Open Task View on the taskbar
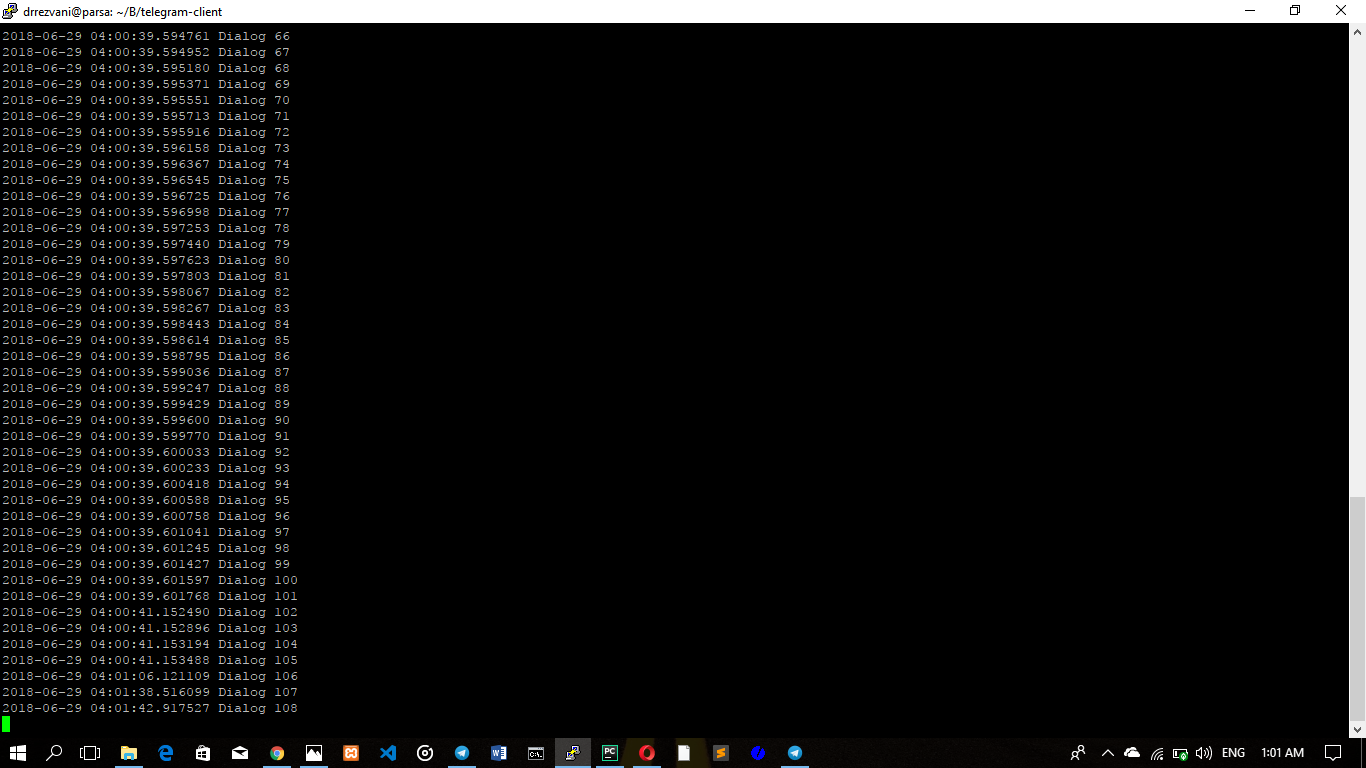This screenshot has width=1366, height=768. coord(91,752)
